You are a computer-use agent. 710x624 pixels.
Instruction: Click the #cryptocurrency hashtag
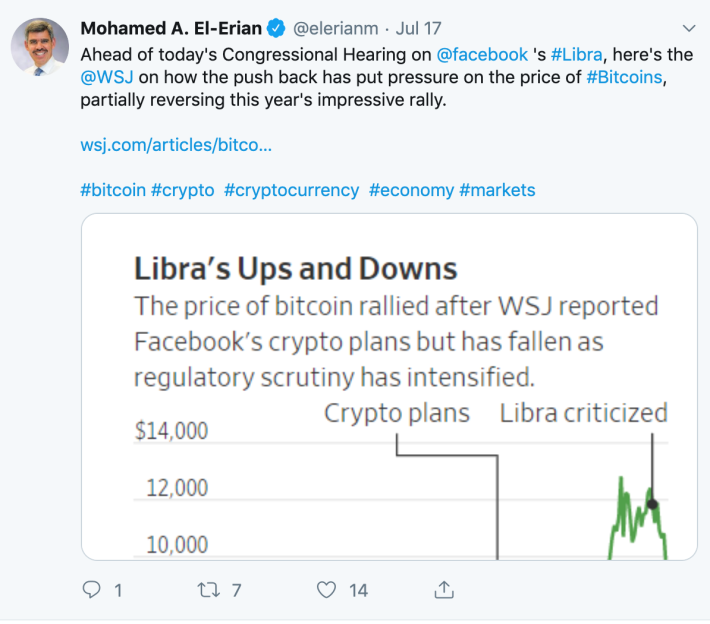click(x=292, y=190)
